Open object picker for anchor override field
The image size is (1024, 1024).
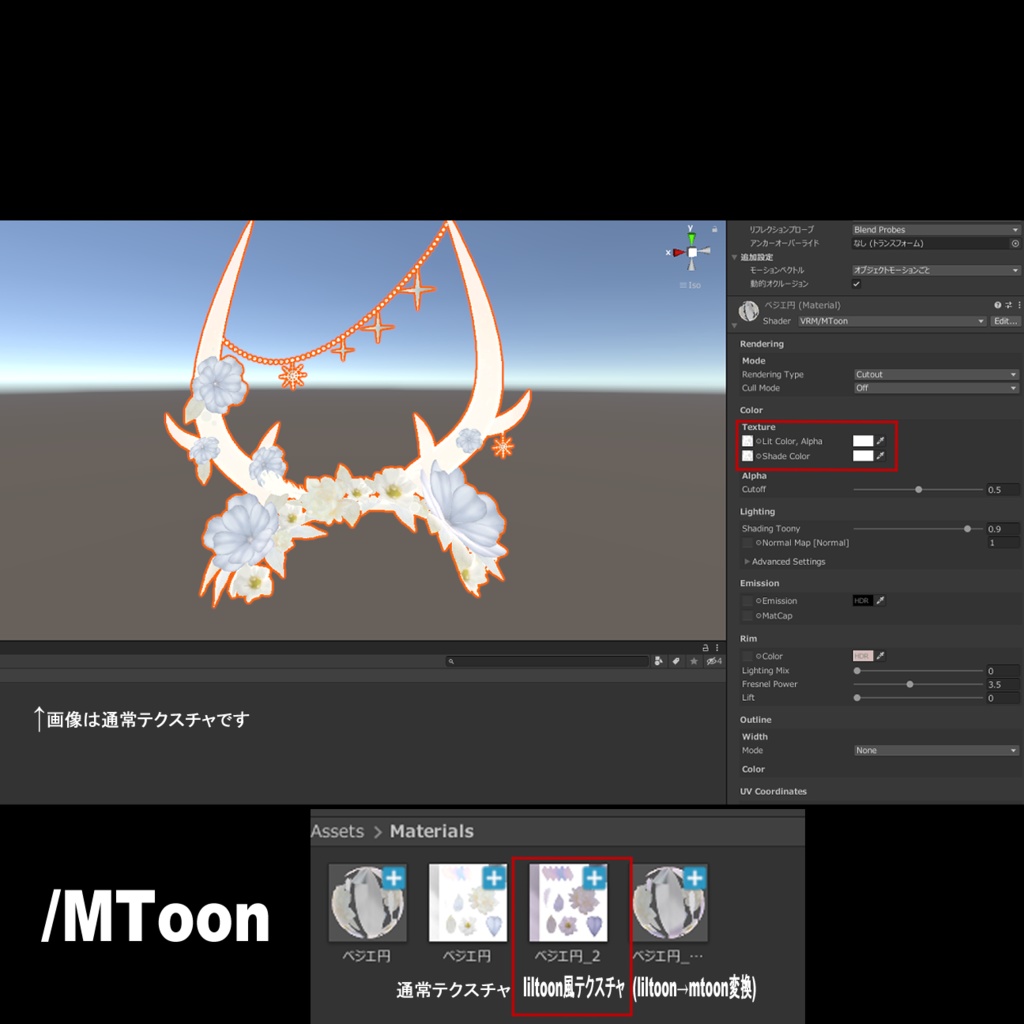[x=1016, y=243]
